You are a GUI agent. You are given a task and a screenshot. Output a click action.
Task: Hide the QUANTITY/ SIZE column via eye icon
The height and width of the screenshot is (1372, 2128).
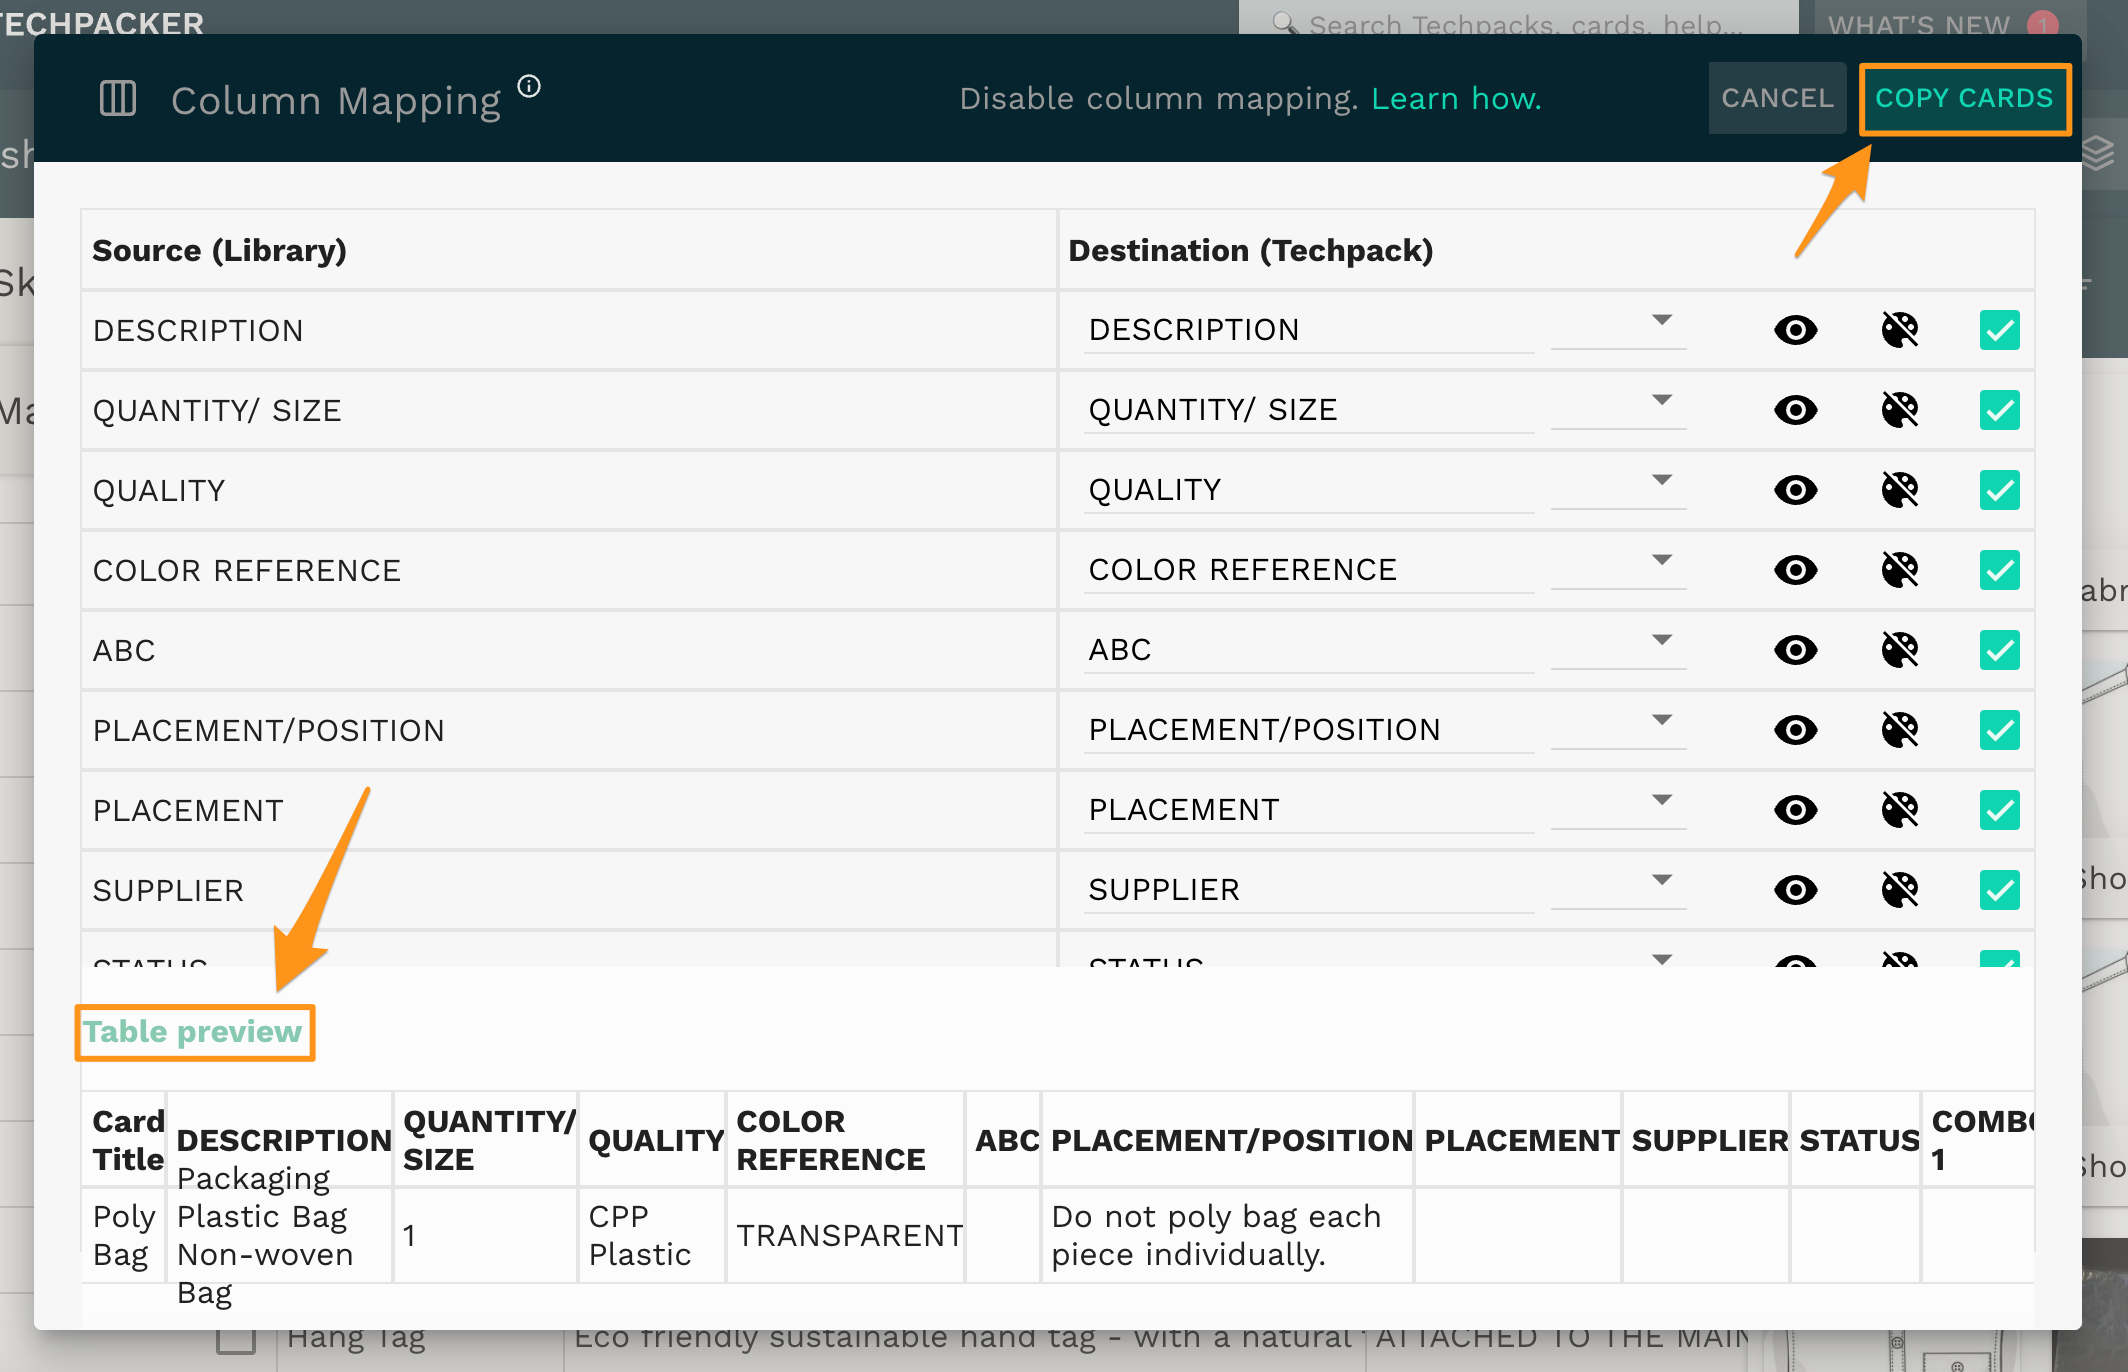coord(1795,410)
